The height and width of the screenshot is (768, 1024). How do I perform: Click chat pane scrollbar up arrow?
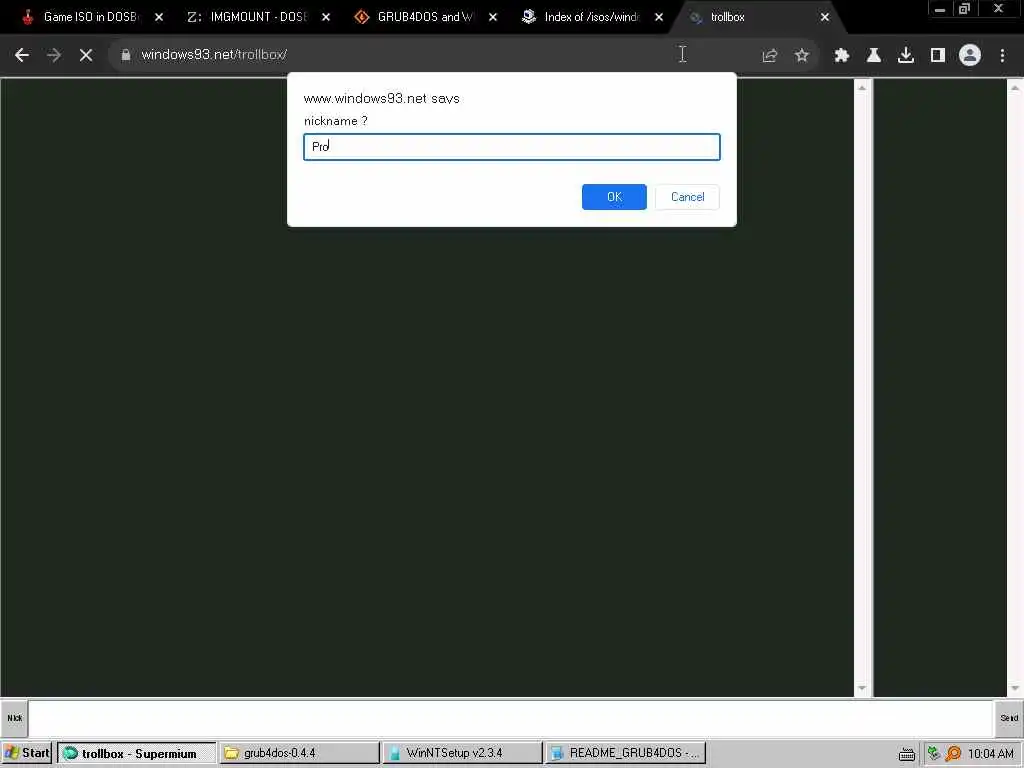click(862, 87)
